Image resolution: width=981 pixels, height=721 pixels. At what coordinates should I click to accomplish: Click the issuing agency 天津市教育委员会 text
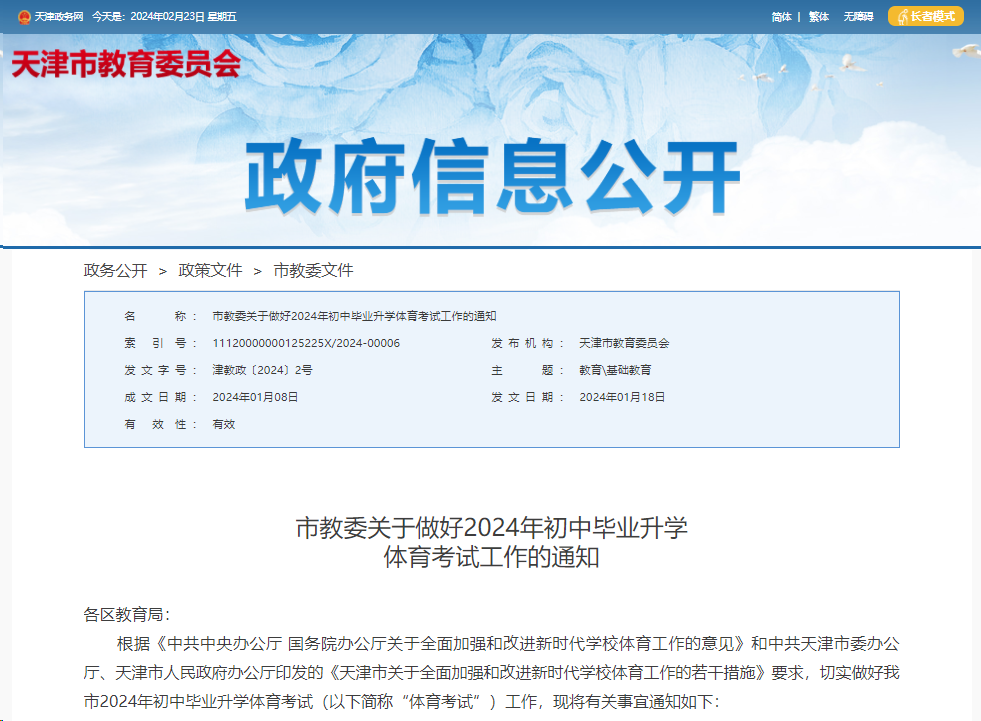pos(624,342)
